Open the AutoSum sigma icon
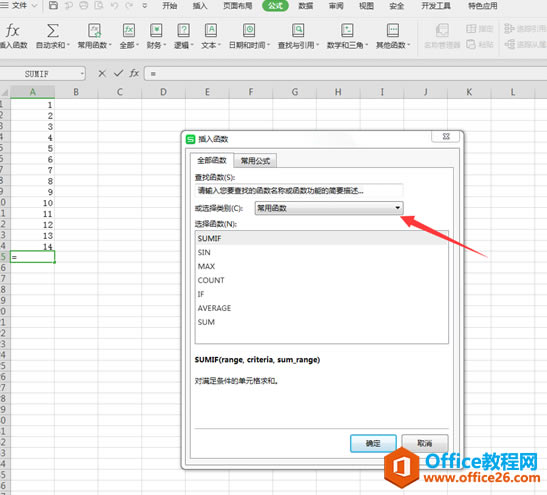The width and height of the screenshot is (547, 495). 53,31
